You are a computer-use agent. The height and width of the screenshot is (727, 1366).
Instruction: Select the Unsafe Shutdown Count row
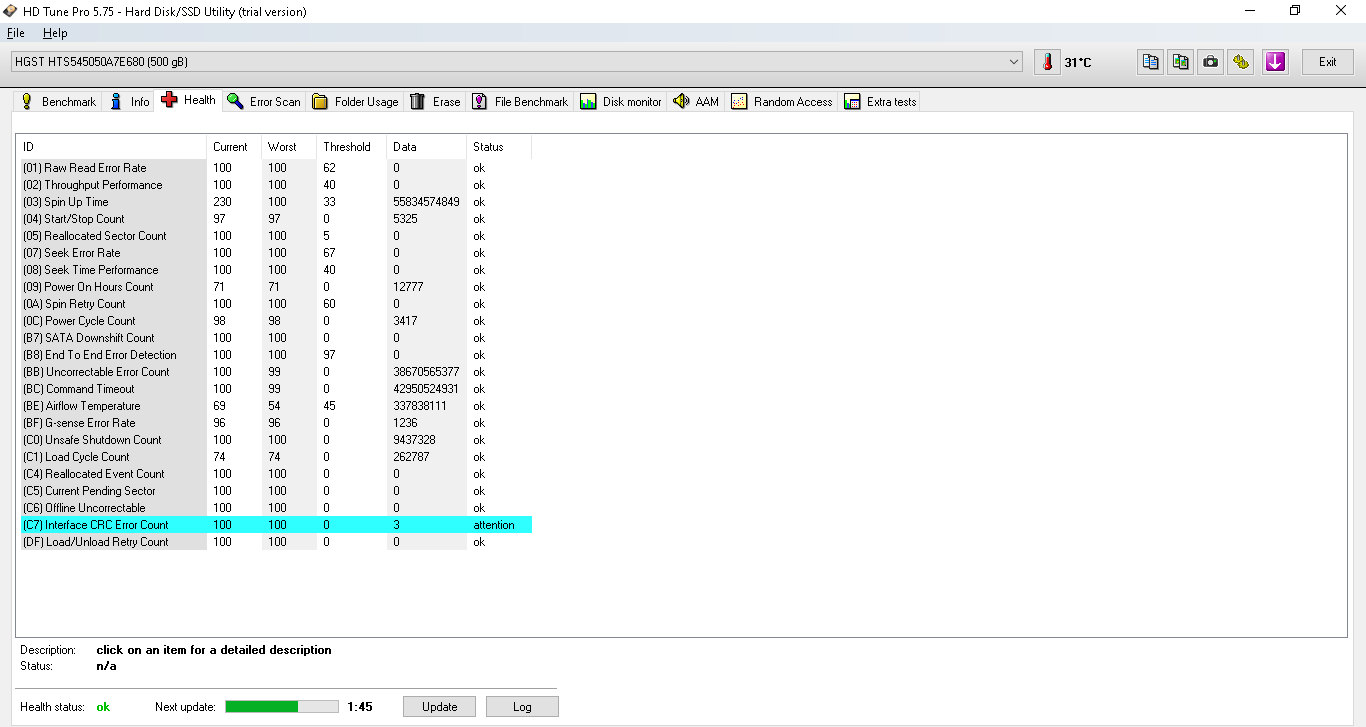276,440
